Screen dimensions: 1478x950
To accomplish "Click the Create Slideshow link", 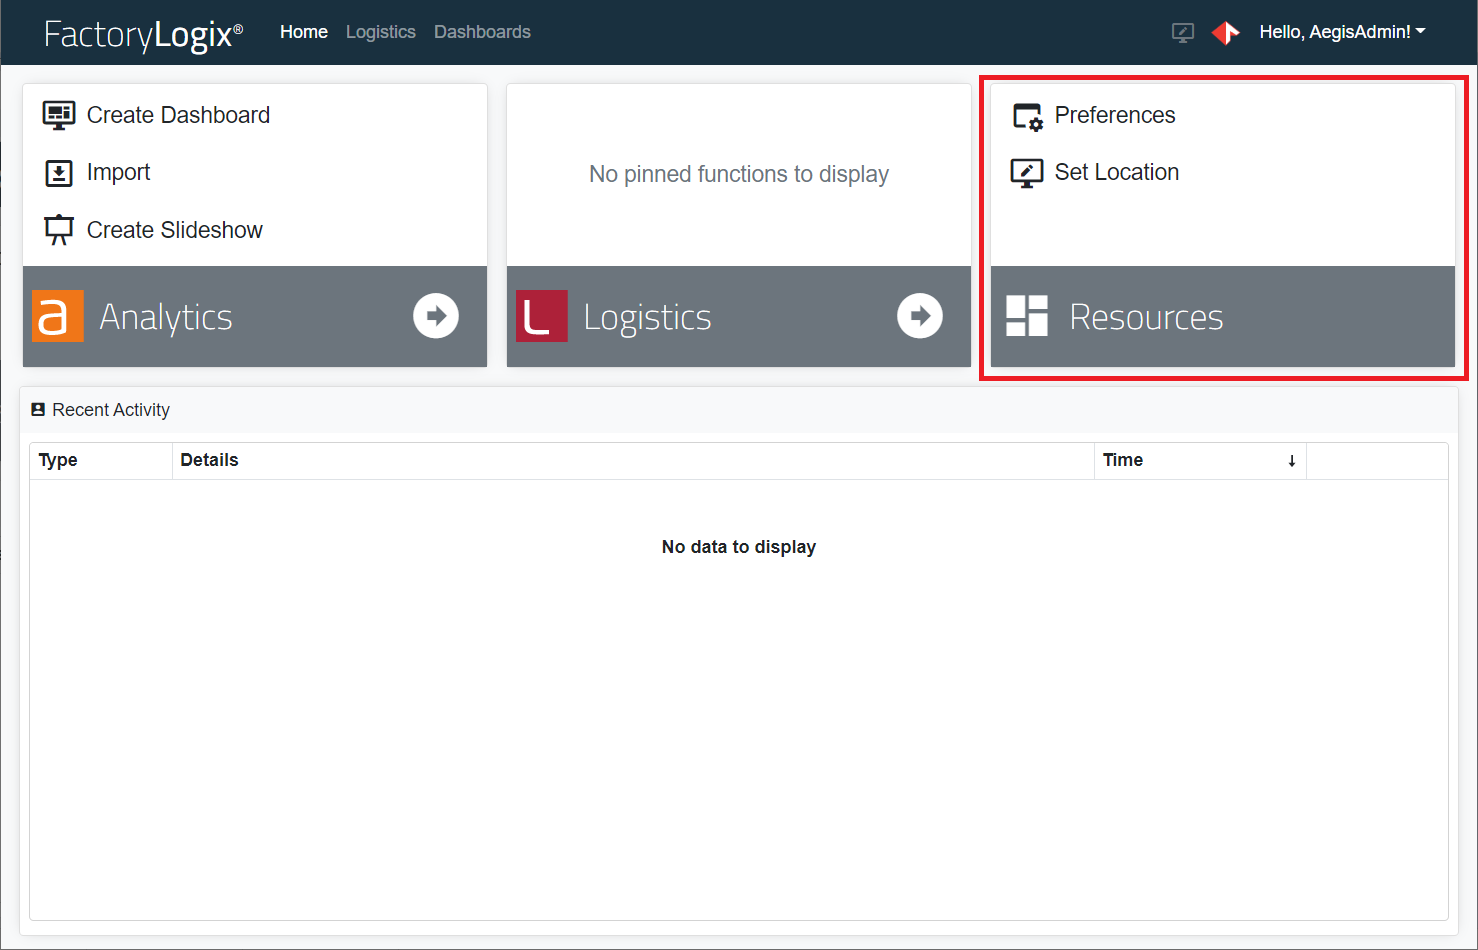I will (175, 230).
